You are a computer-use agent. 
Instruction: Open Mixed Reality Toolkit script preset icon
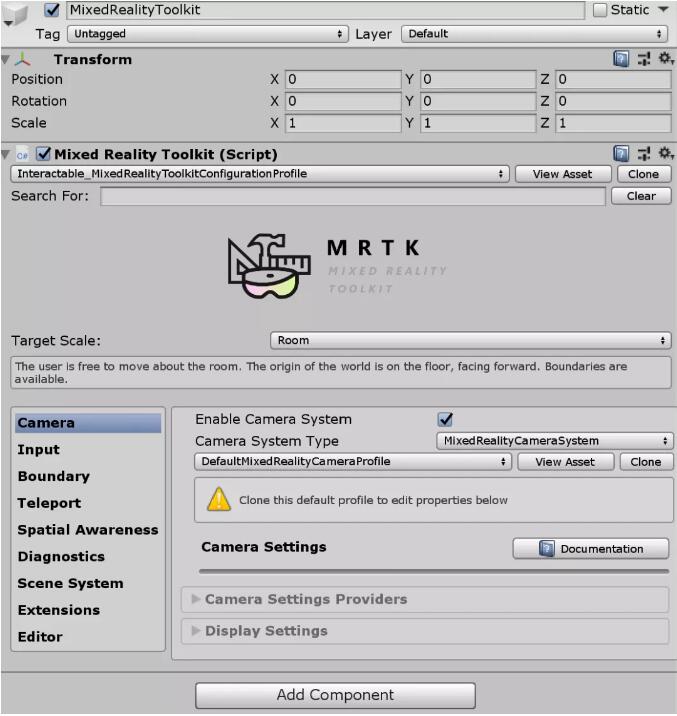pyautogui.click(x=644, y=154)
